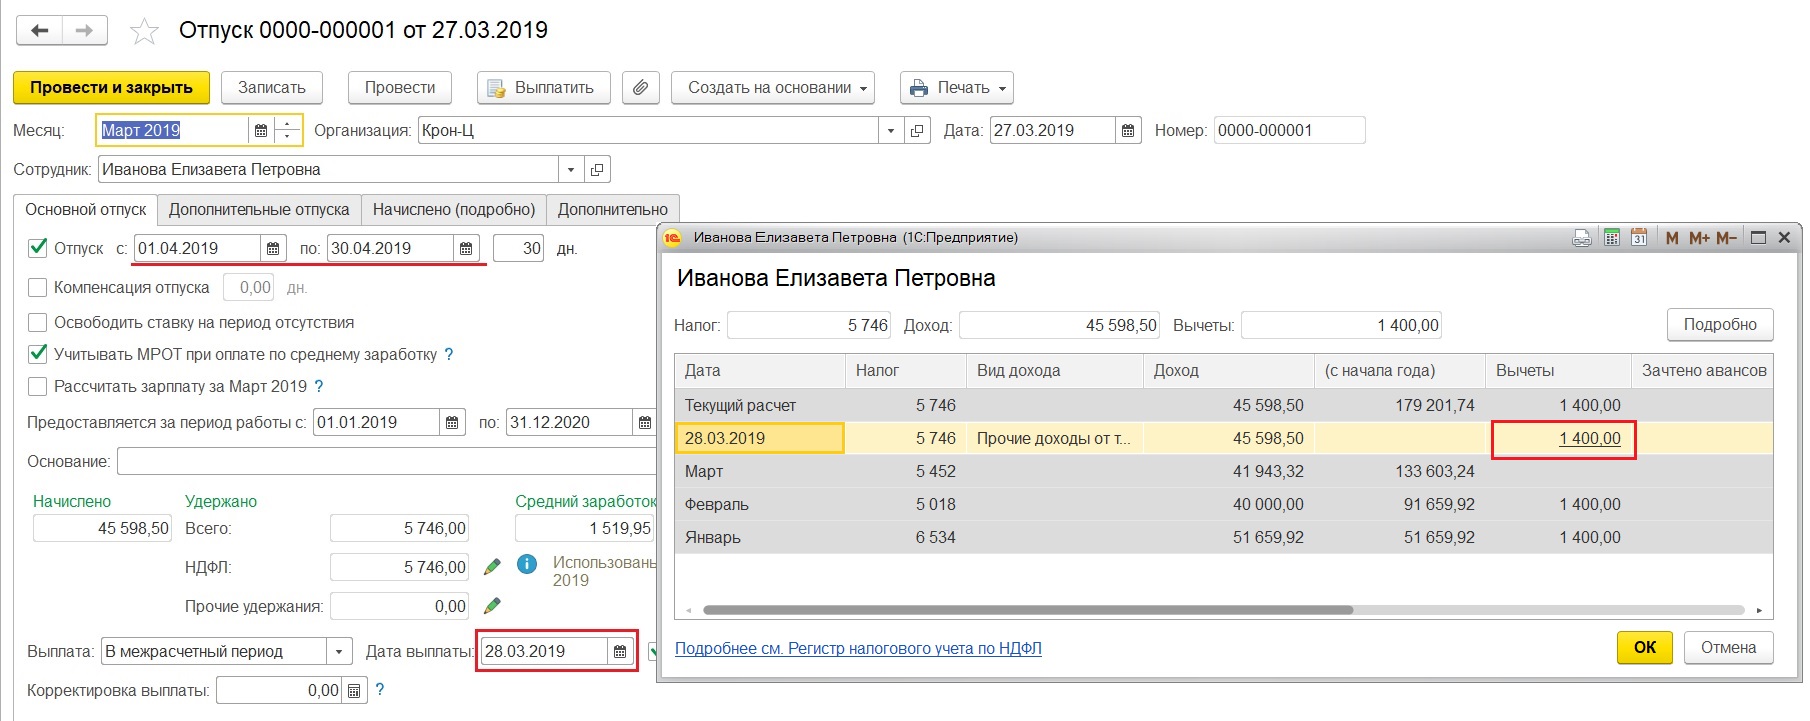Click horizontal scrollbar in income table

1027,610
